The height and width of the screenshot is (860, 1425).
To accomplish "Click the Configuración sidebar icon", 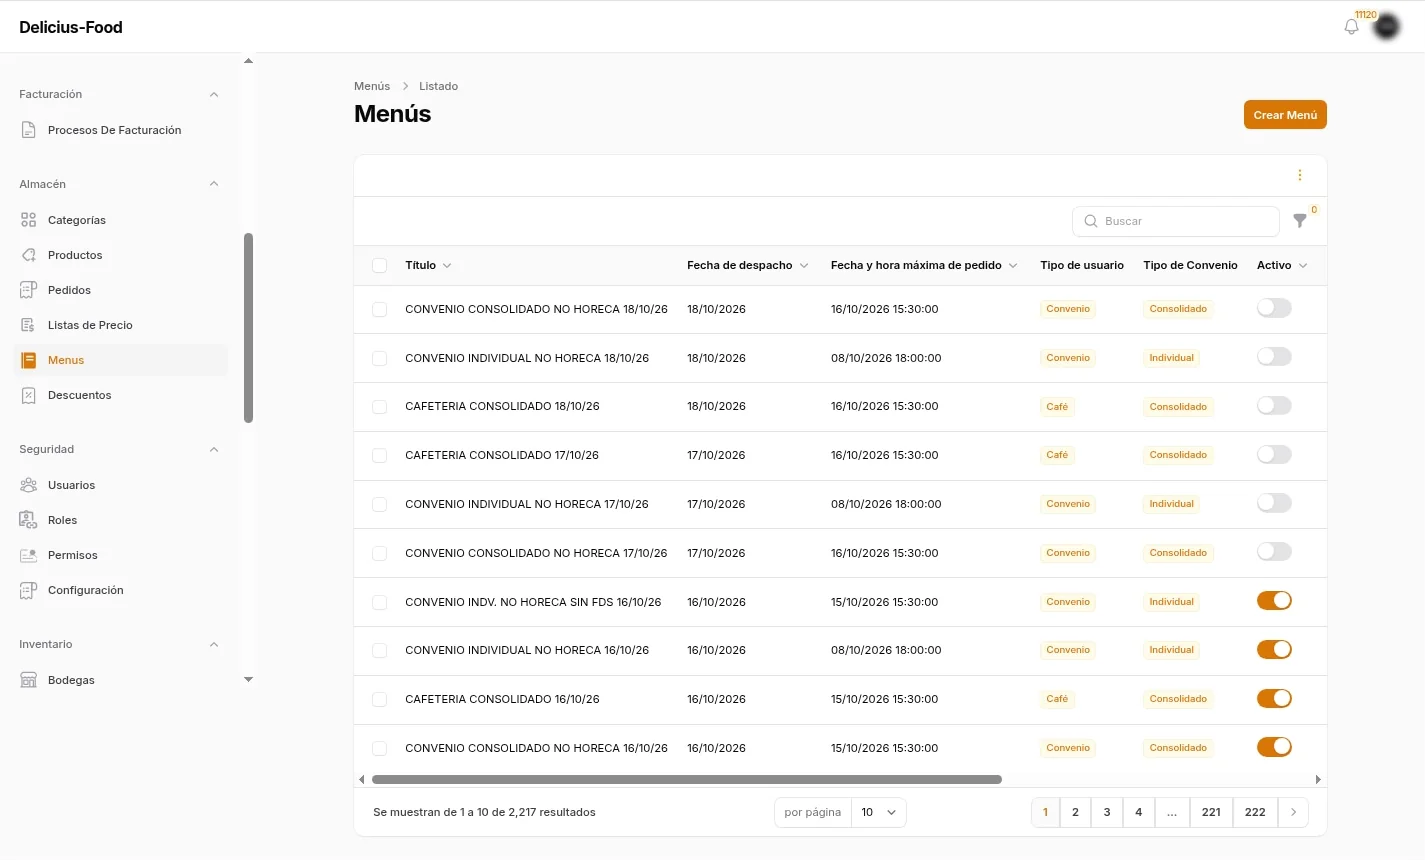I will point(29,590).
